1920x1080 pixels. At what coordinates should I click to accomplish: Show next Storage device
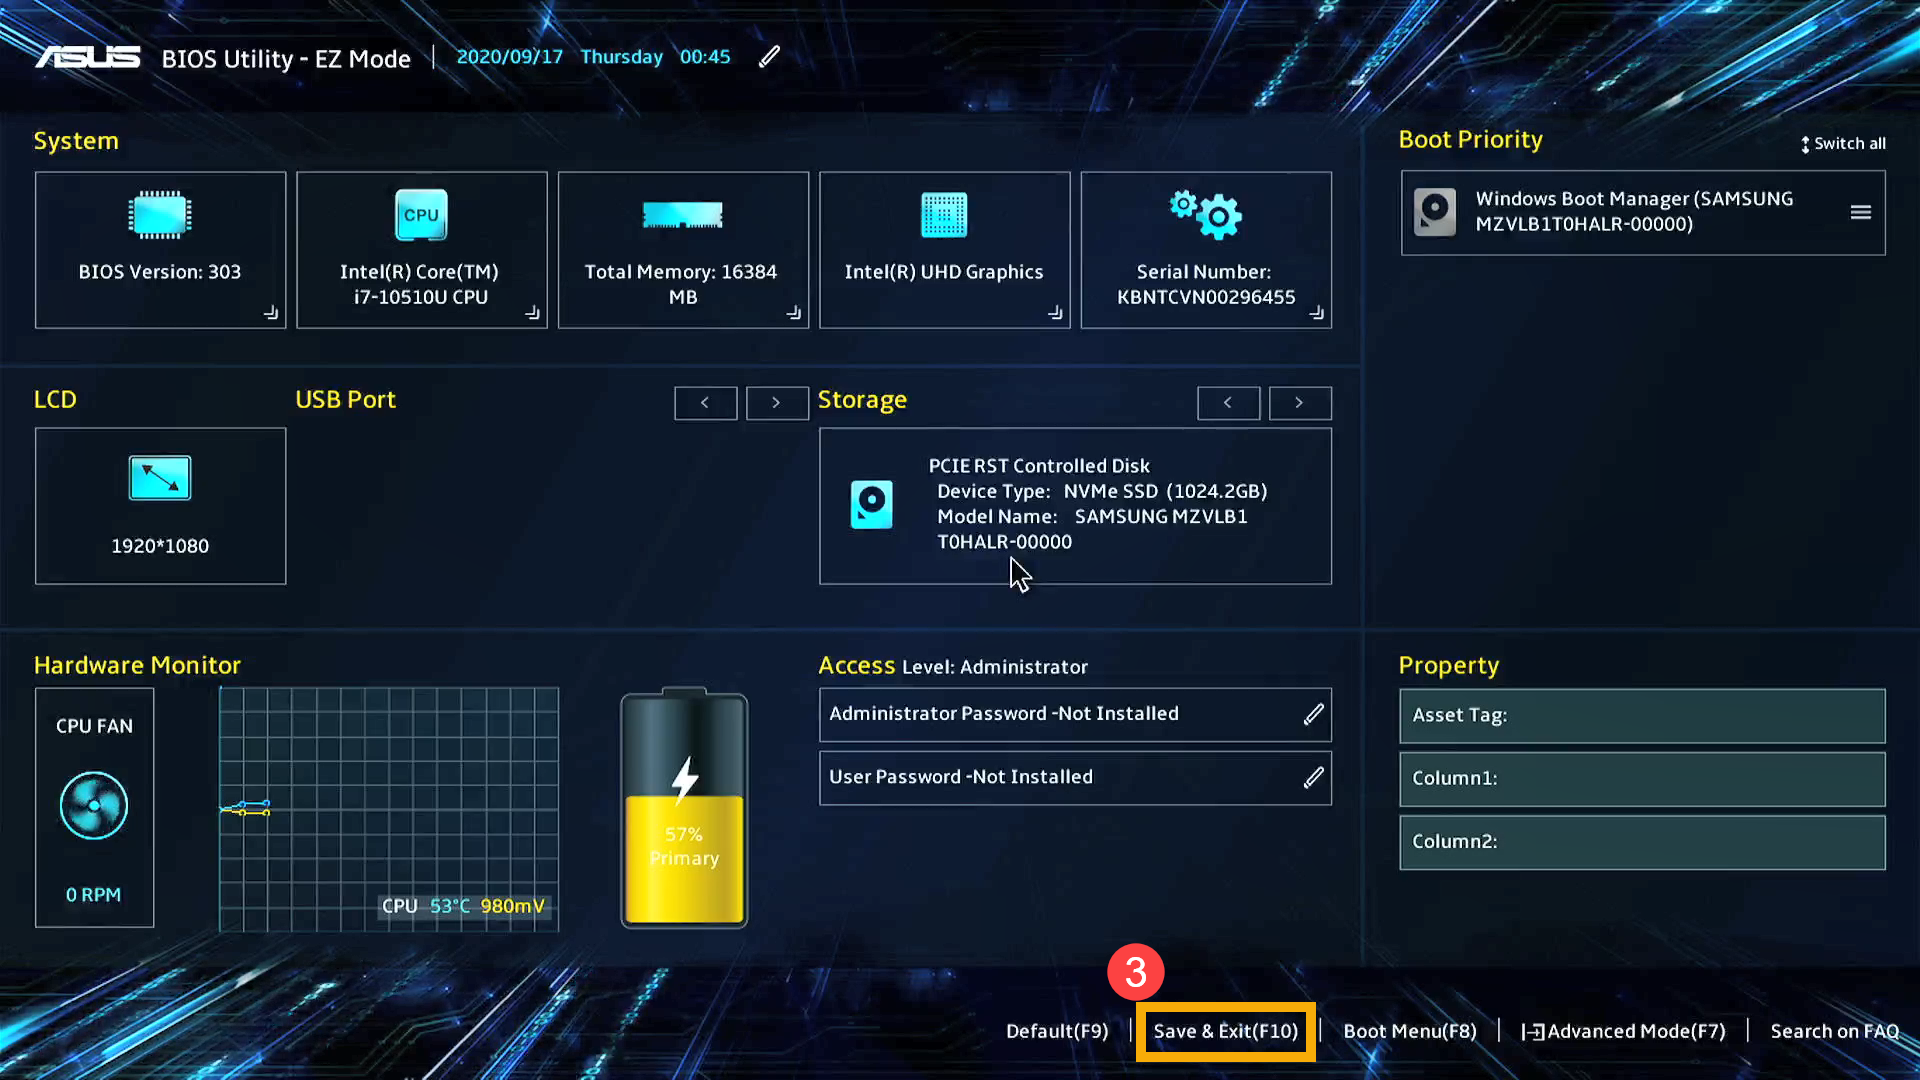click(x=1299, y=403)
